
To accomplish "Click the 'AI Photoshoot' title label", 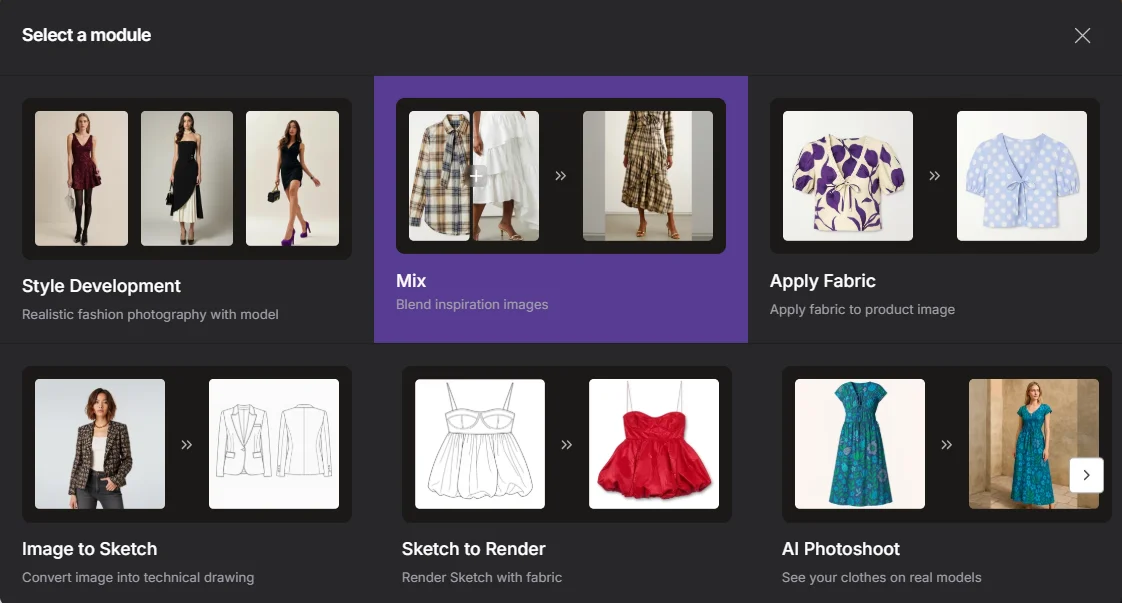I will tap(841, 549).
